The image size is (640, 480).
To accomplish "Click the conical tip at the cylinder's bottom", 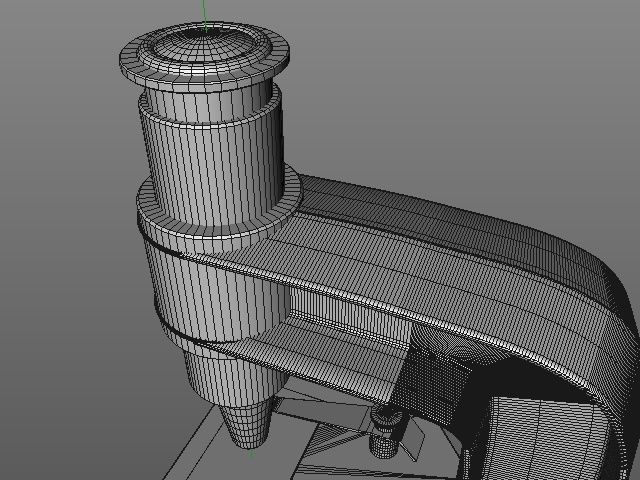I will tap(245, 425).
